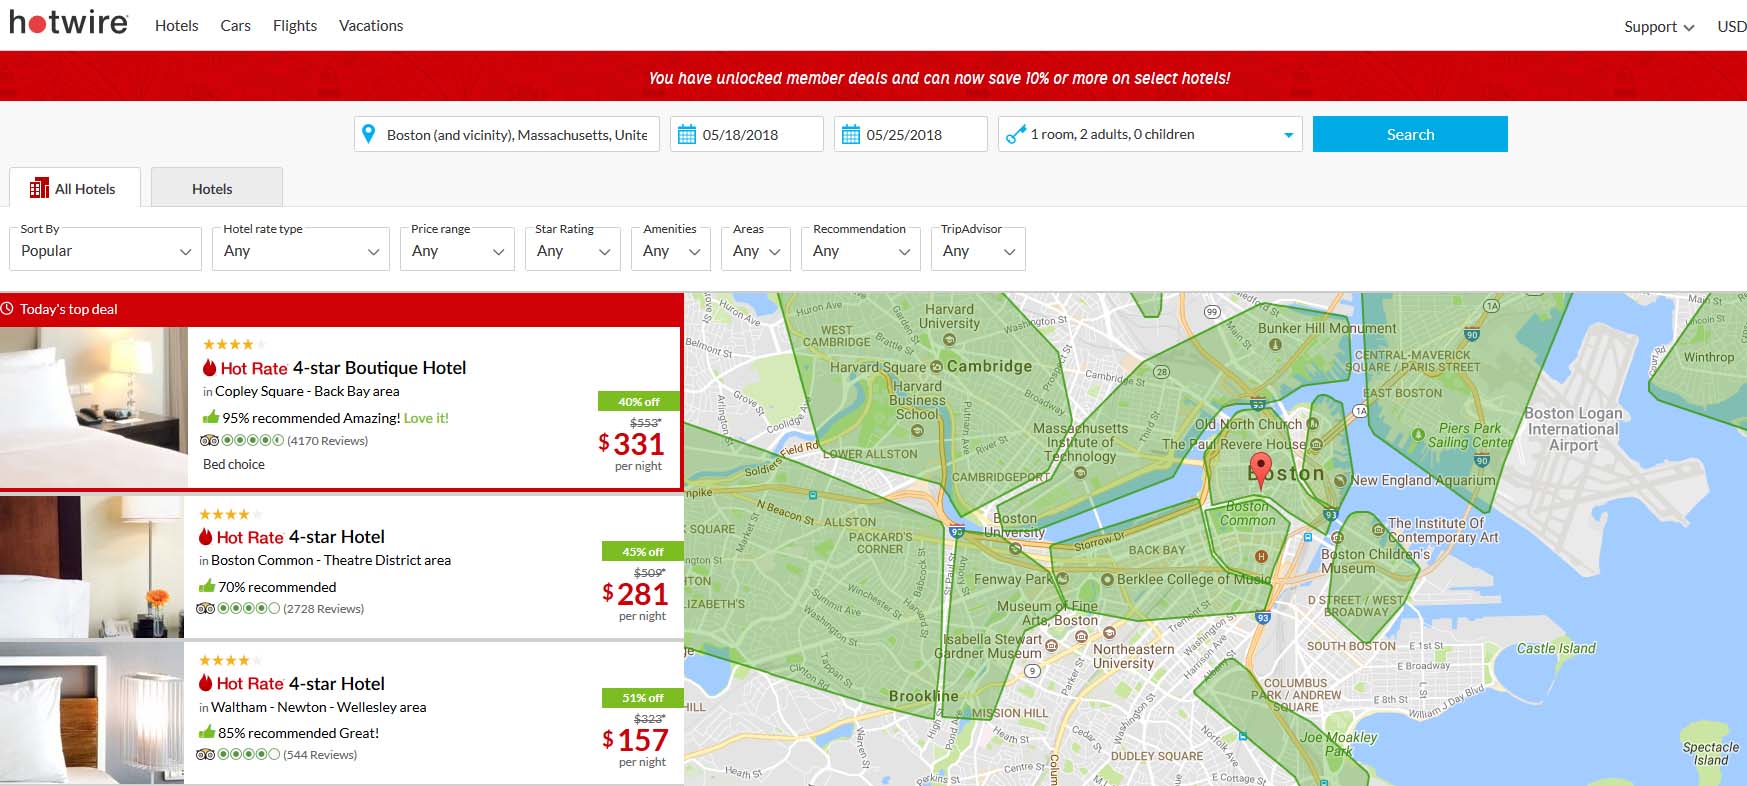Open the Support menu
1747x786 pixels.
(x=1659, y=27)
